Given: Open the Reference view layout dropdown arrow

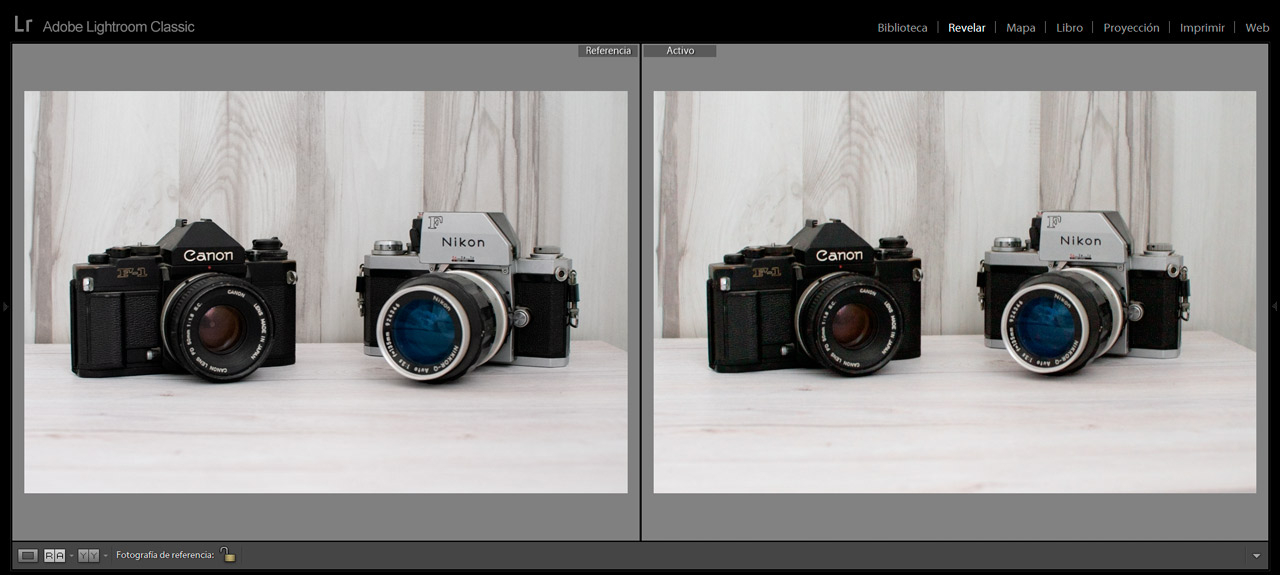Looking at the screenshot, I should (71, 556).
